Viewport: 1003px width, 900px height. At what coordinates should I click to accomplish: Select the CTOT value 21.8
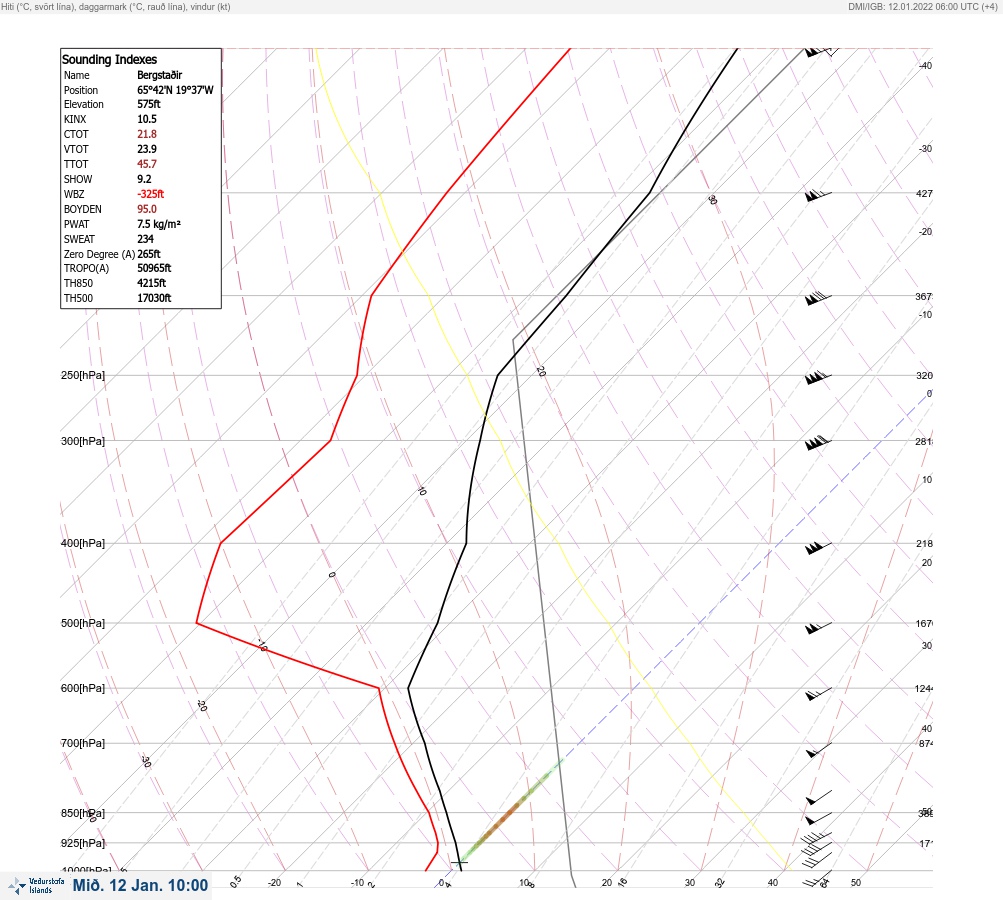coord(146,134)
